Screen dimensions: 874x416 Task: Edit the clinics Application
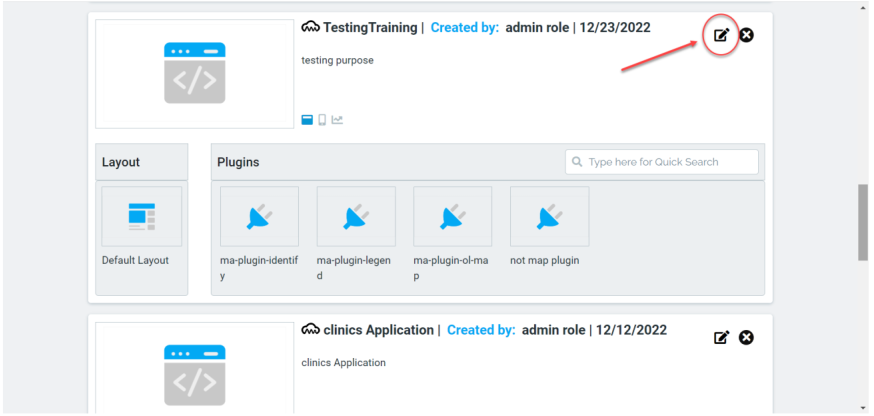click(721, 337)
